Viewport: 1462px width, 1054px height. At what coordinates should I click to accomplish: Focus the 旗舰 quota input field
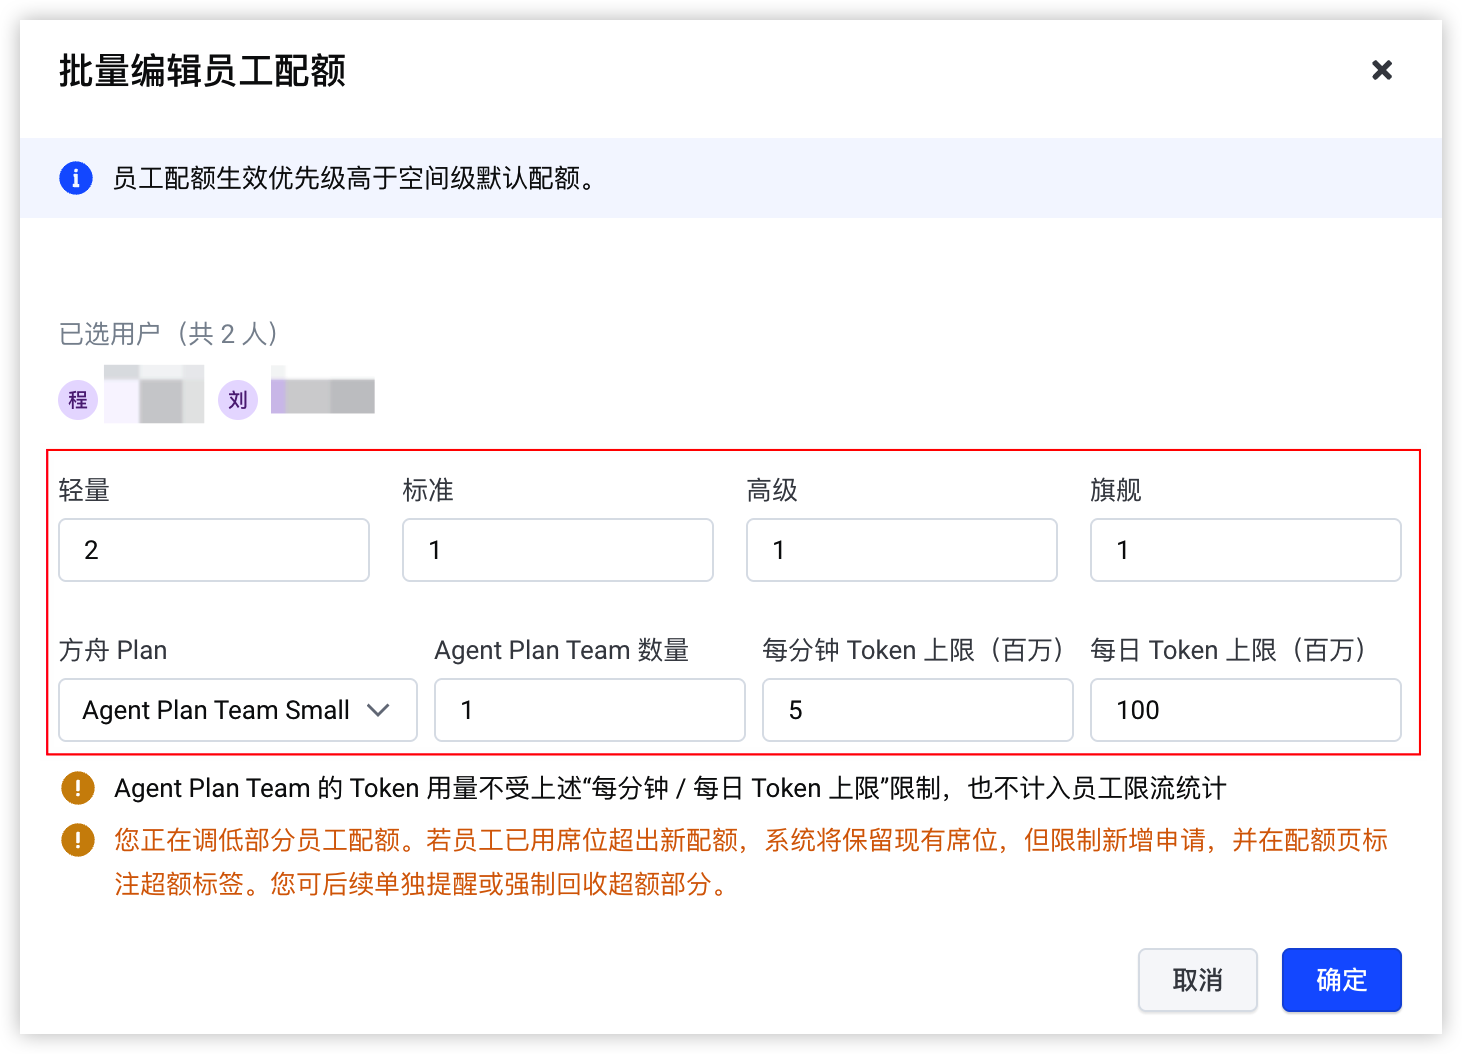click(1246, 550)
